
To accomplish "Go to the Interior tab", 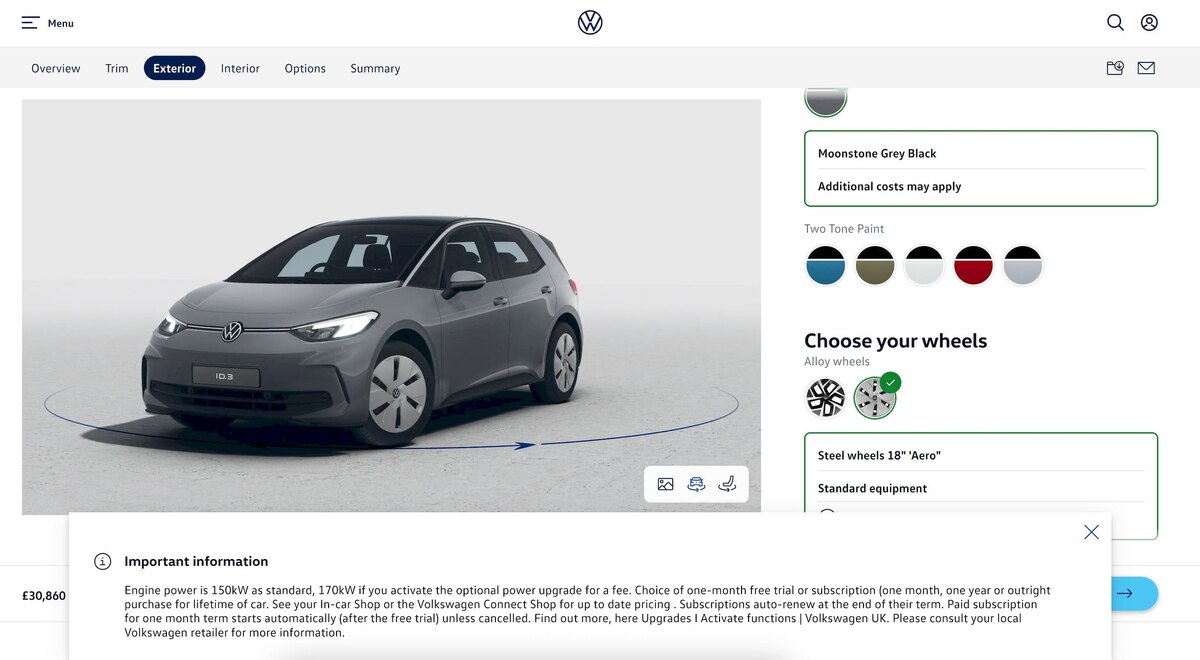I will click(x=240, y=68).
